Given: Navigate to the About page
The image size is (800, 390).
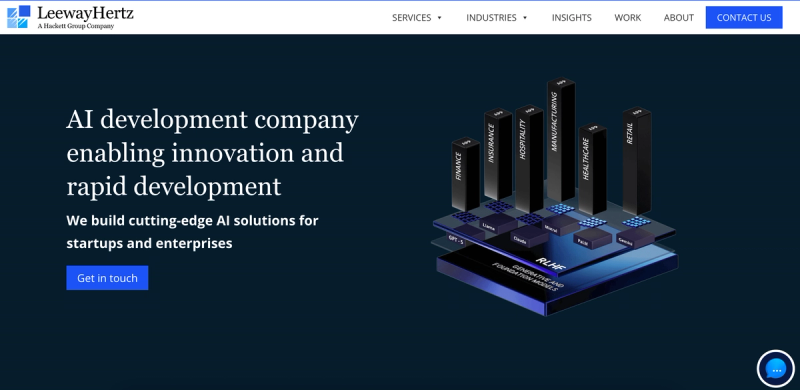Looking at the screenshot, I should [679, 18].
